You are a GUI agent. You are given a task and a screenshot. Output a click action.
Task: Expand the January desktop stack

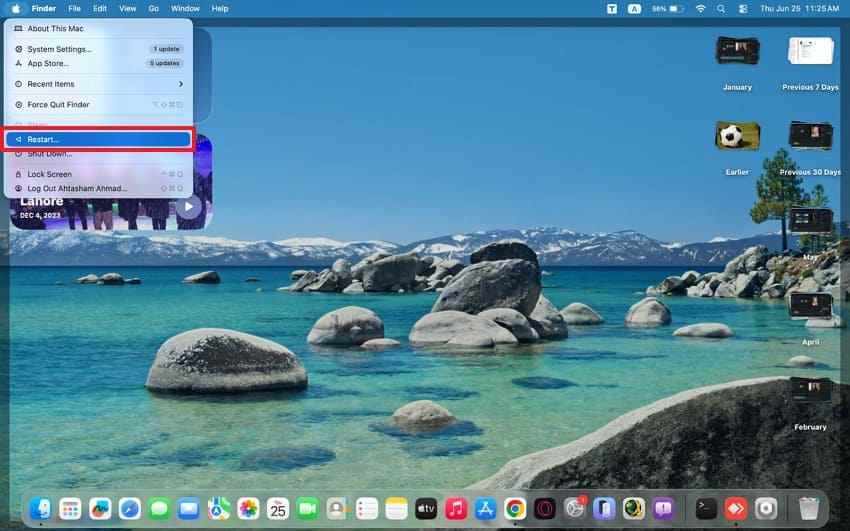point(737,50)
